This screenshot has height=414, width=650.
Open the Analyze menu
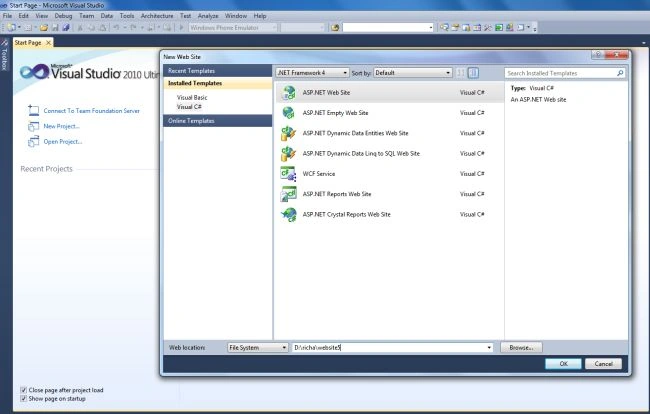(208, 16)
